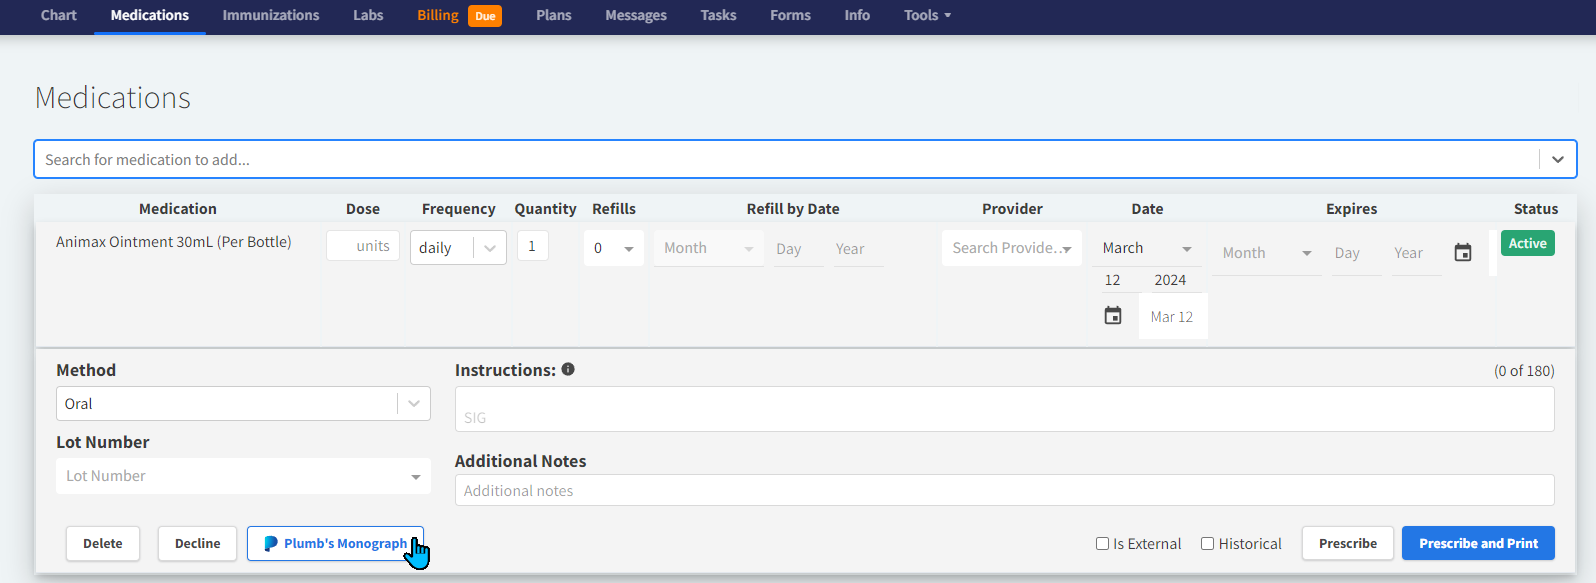
Task: Open the daily Frequency dropdown
Action: [489, 248]
